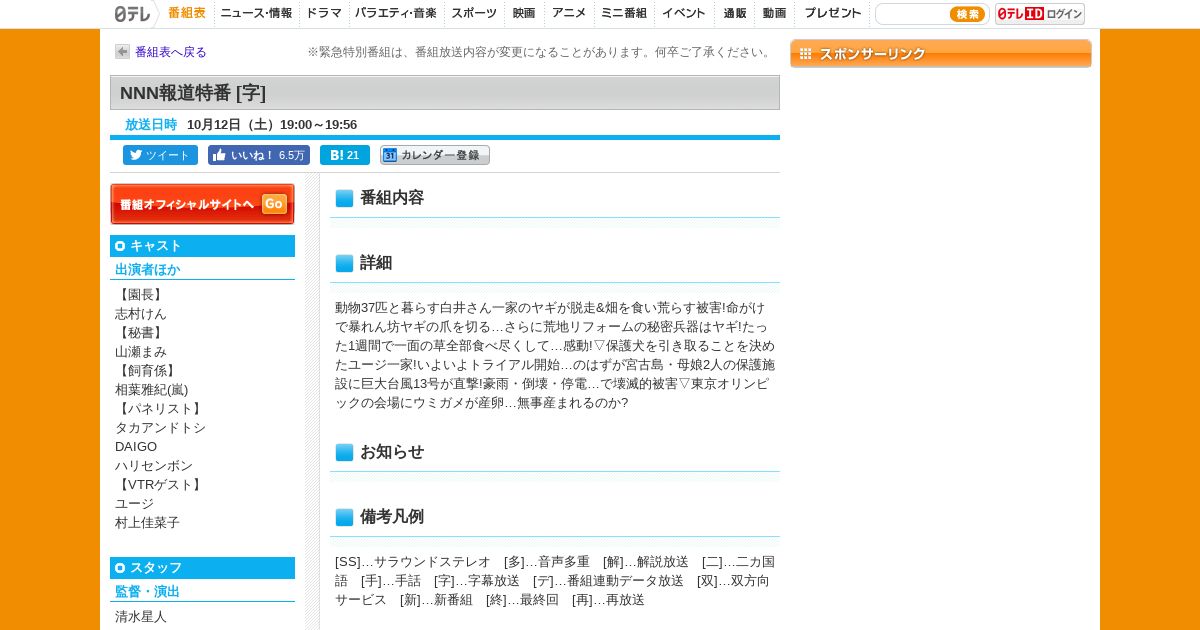Select cast name DAIGO
This screenshot has height=630, width=1200.
click(136, 447)
